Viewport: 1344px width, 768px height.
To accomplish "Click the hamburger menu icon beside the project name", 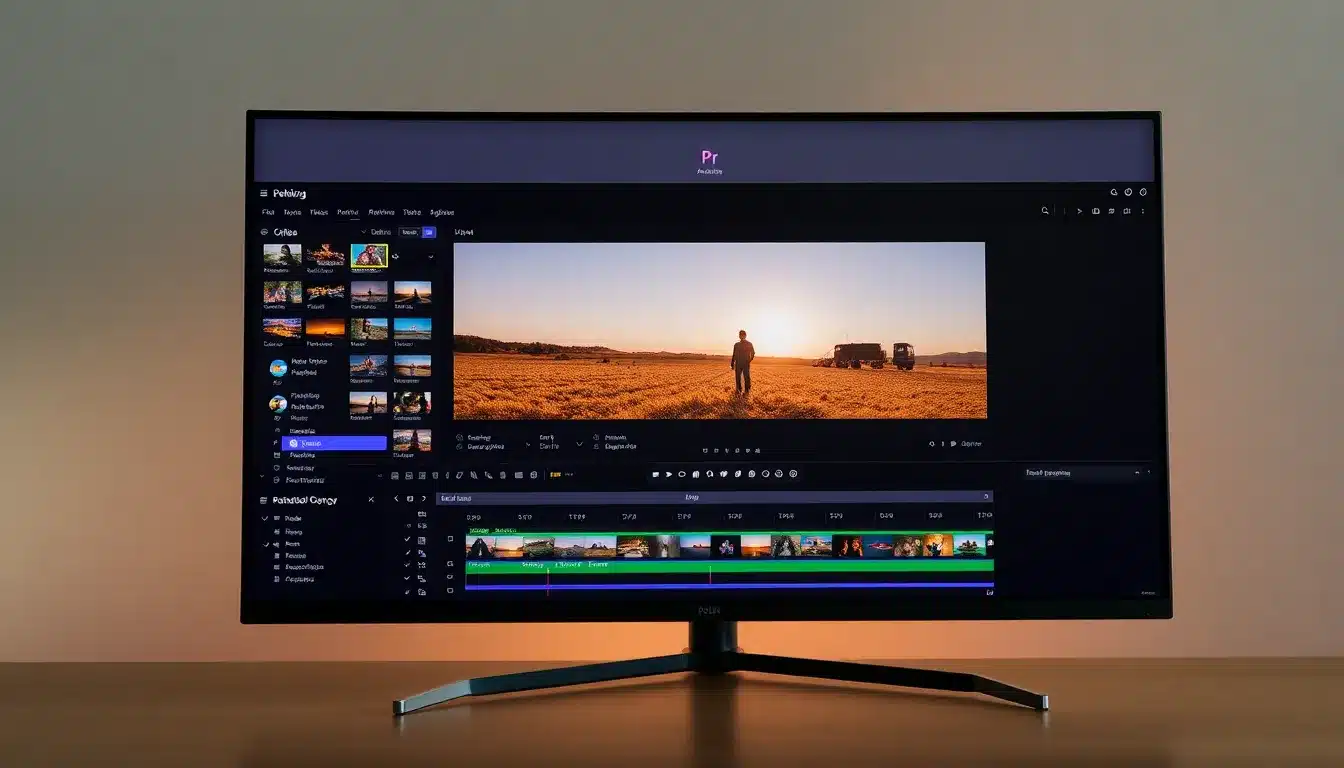I will click(264, 193).
